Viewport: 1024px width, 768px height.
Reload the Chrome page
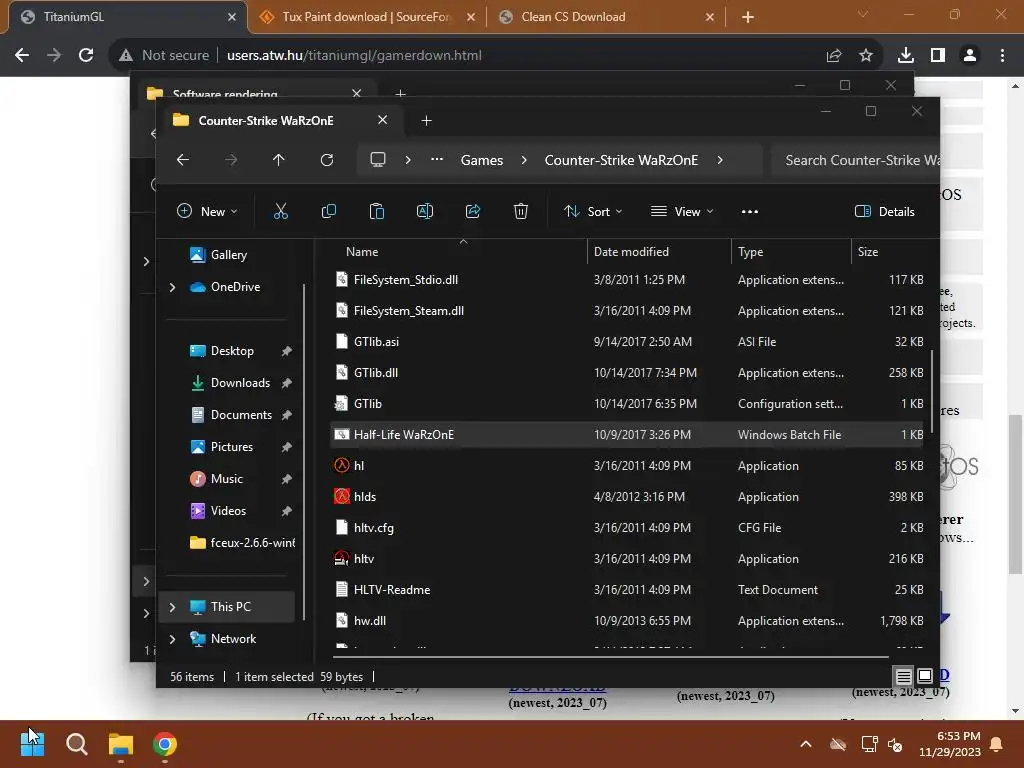click(86, 56)
